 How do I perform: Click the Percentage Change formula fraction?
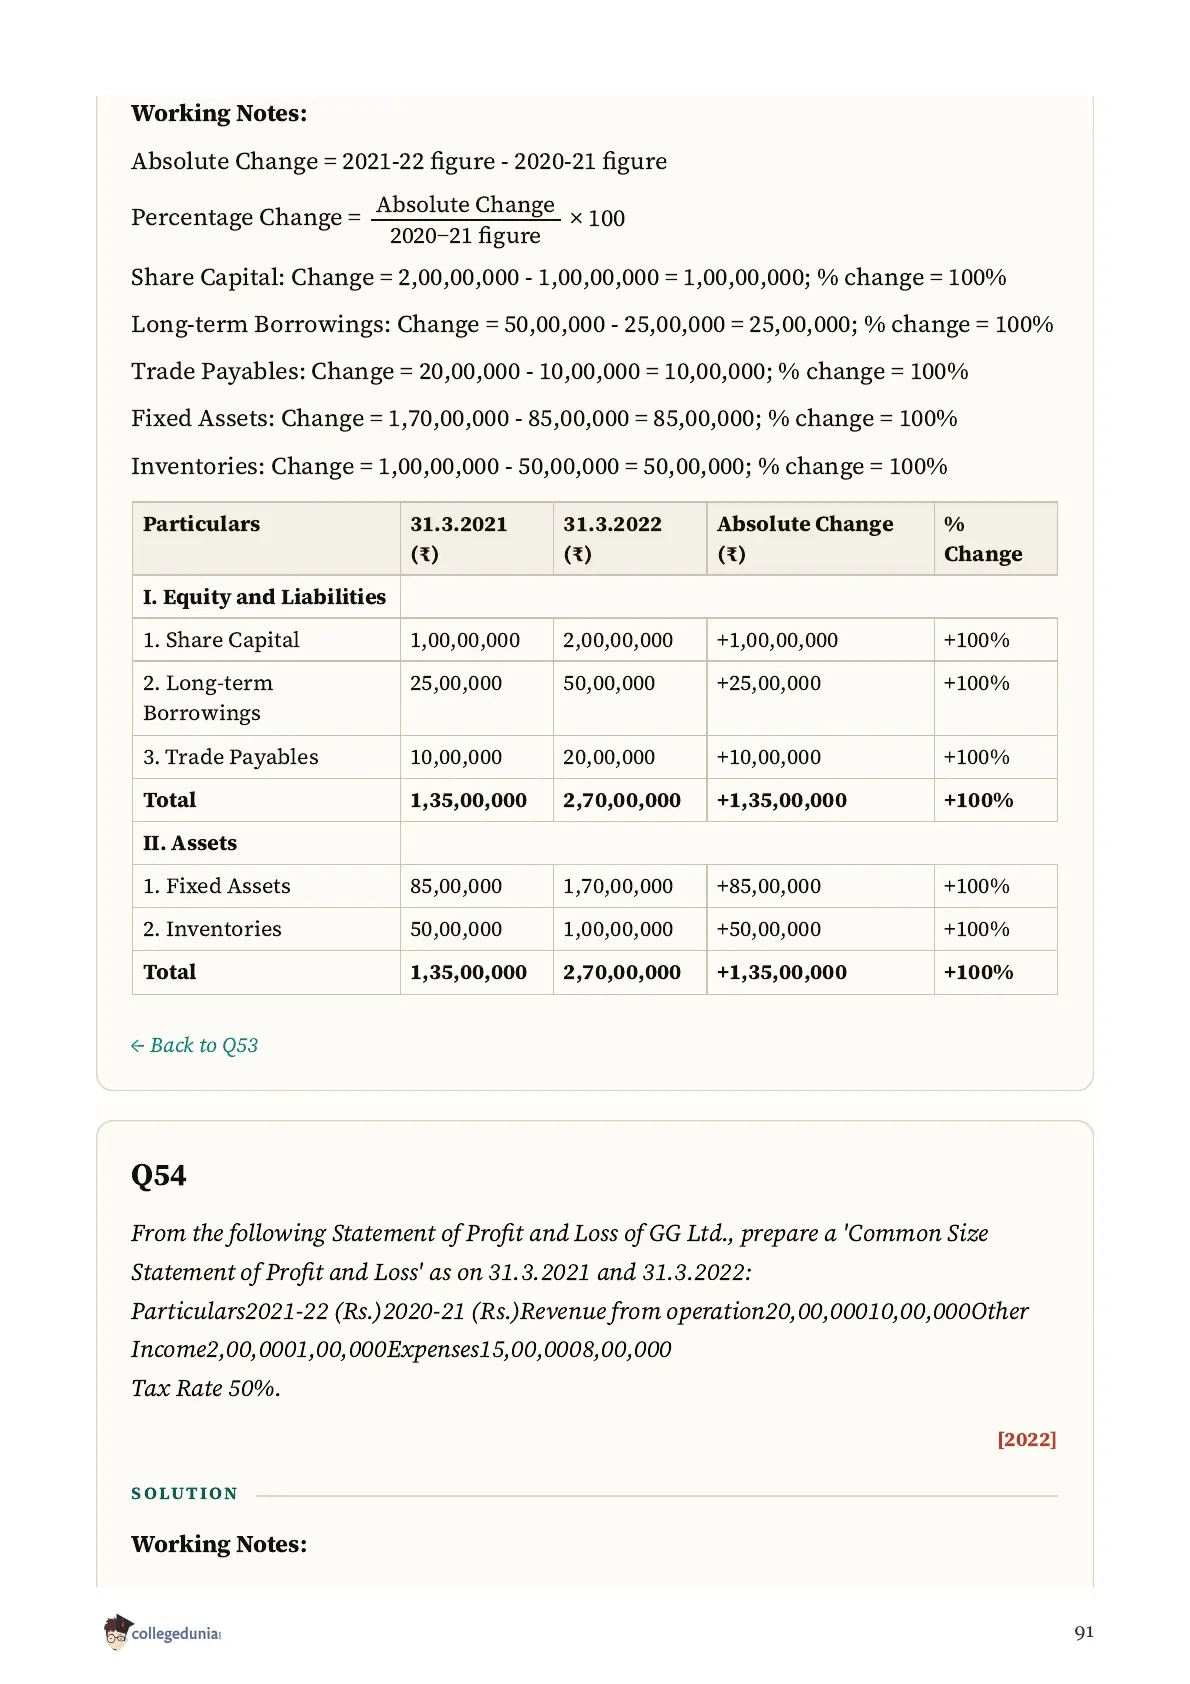coord(465,219)
